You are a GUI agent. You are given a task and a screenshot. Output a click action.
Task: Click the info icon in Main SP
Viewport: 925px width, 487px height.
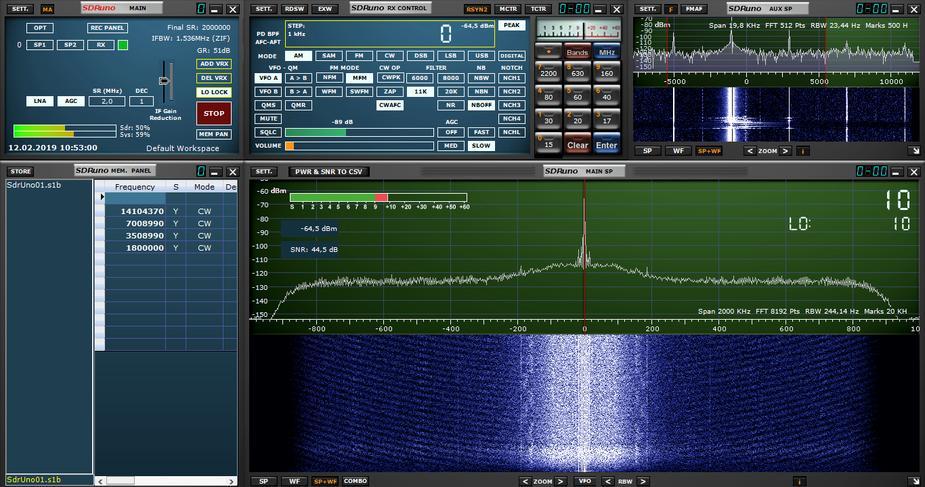coord(799,481)
